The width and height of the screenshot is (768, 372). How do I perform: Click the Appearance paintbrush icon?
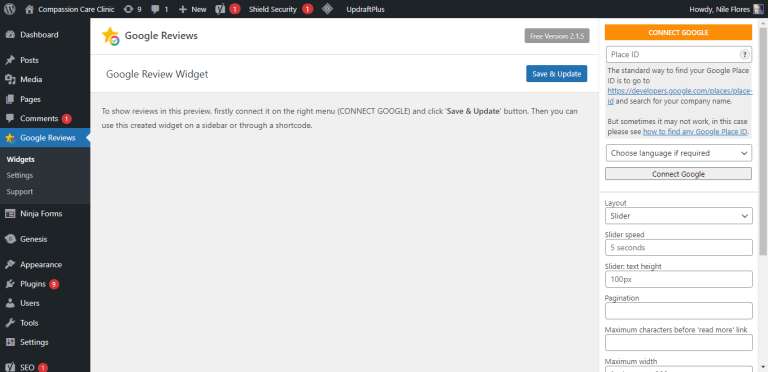pyautogui.click(x=10, y=264)
